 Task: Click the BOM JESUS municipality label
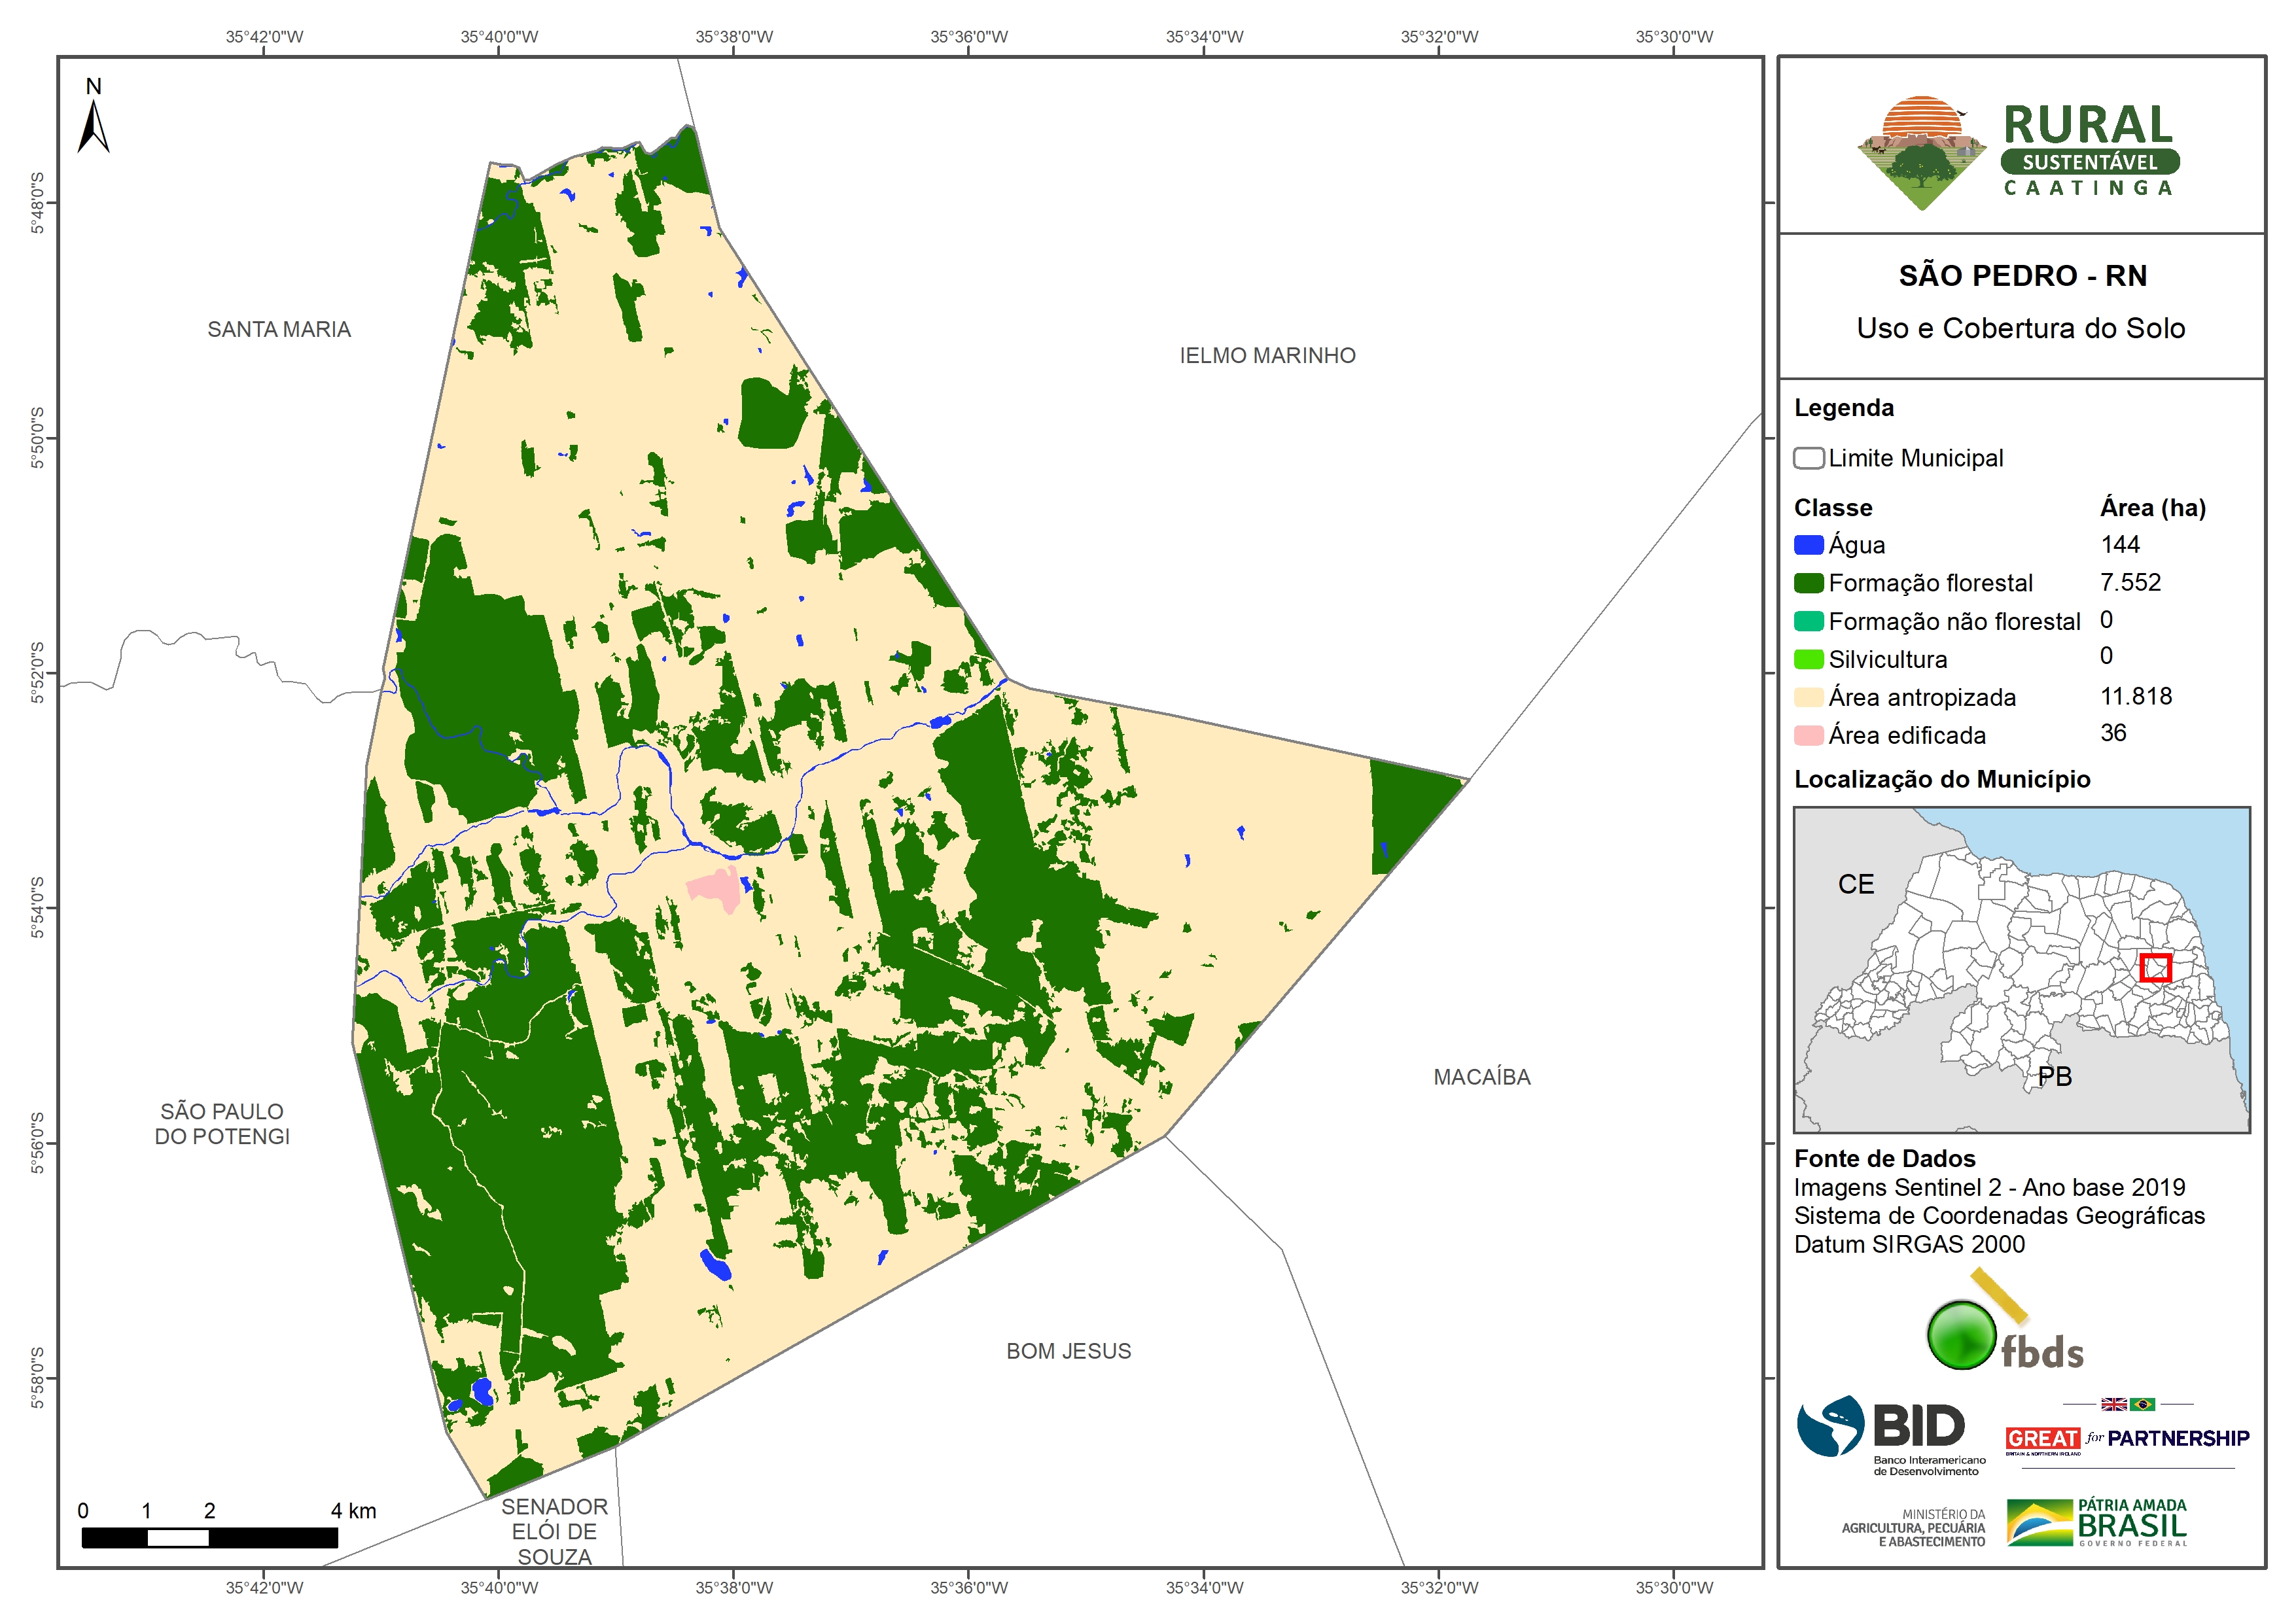(1068, 1351)
